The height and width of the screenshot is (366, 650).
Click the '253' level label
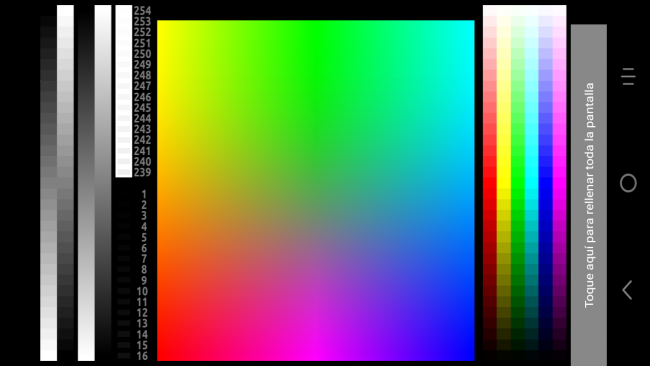pyautogui.click(x=142, y=22)
